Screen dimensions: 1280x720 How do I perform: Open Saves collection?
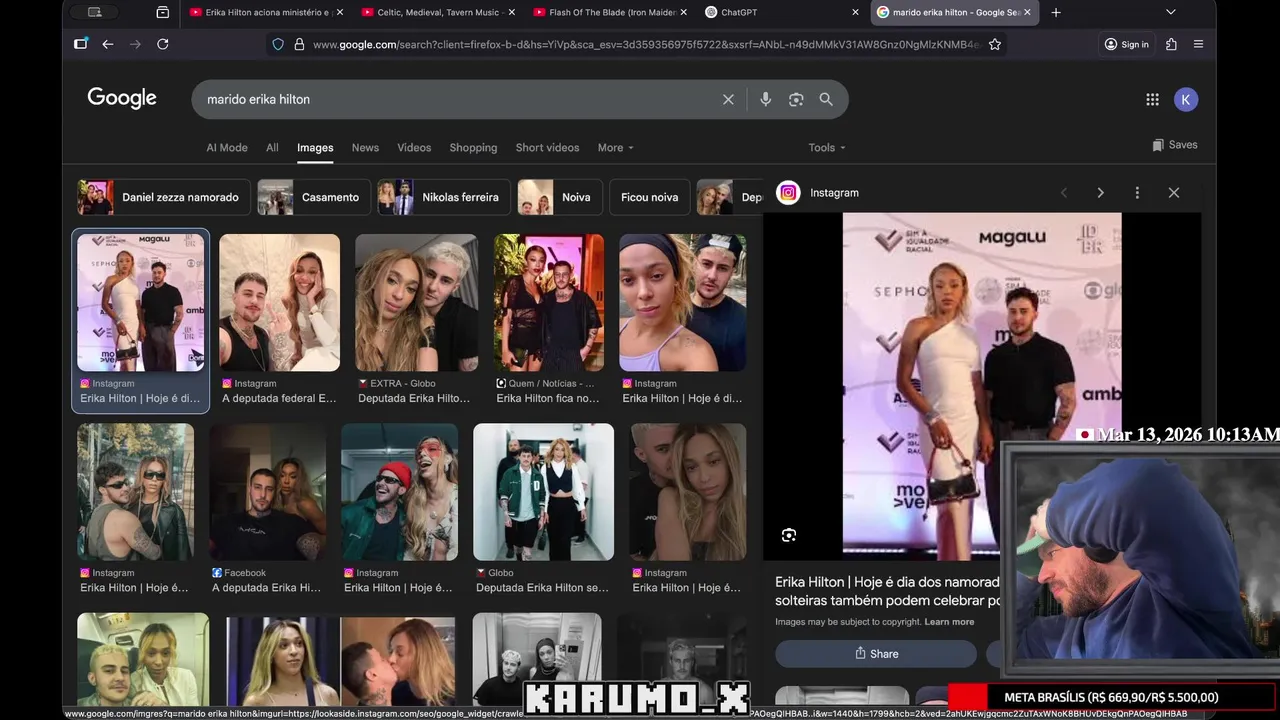point(1175,145)
